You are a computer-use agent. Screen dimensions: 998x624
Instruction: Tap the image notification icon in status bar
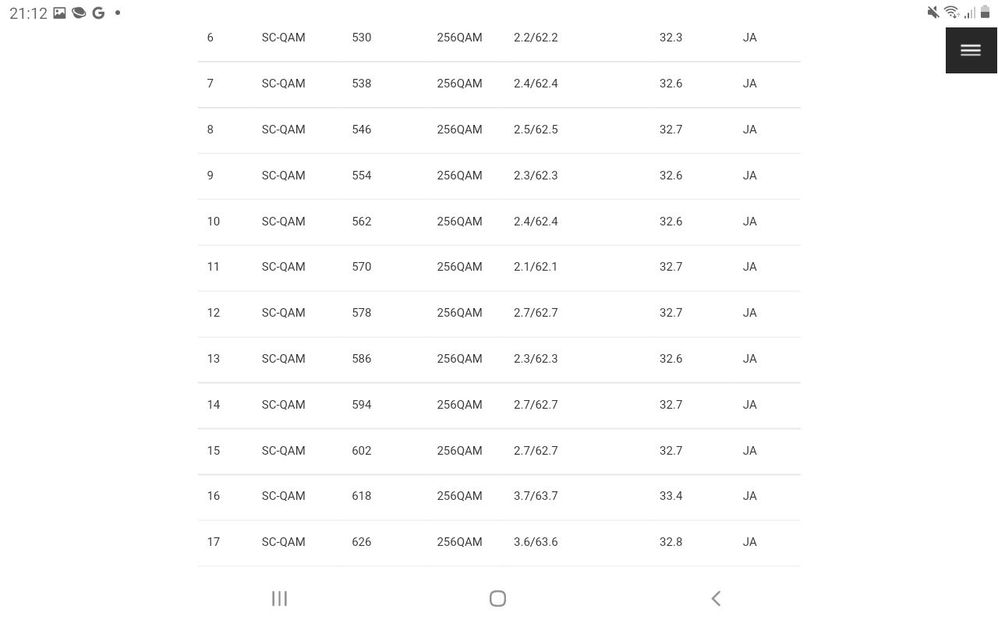coord(60,13)
